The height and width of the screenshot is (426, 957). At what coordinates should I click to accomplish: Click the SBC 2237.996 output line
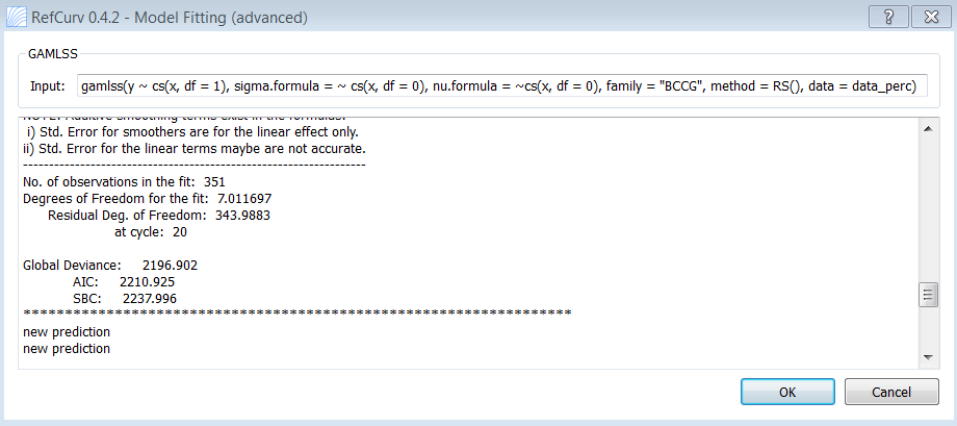(x=125, y=298)
